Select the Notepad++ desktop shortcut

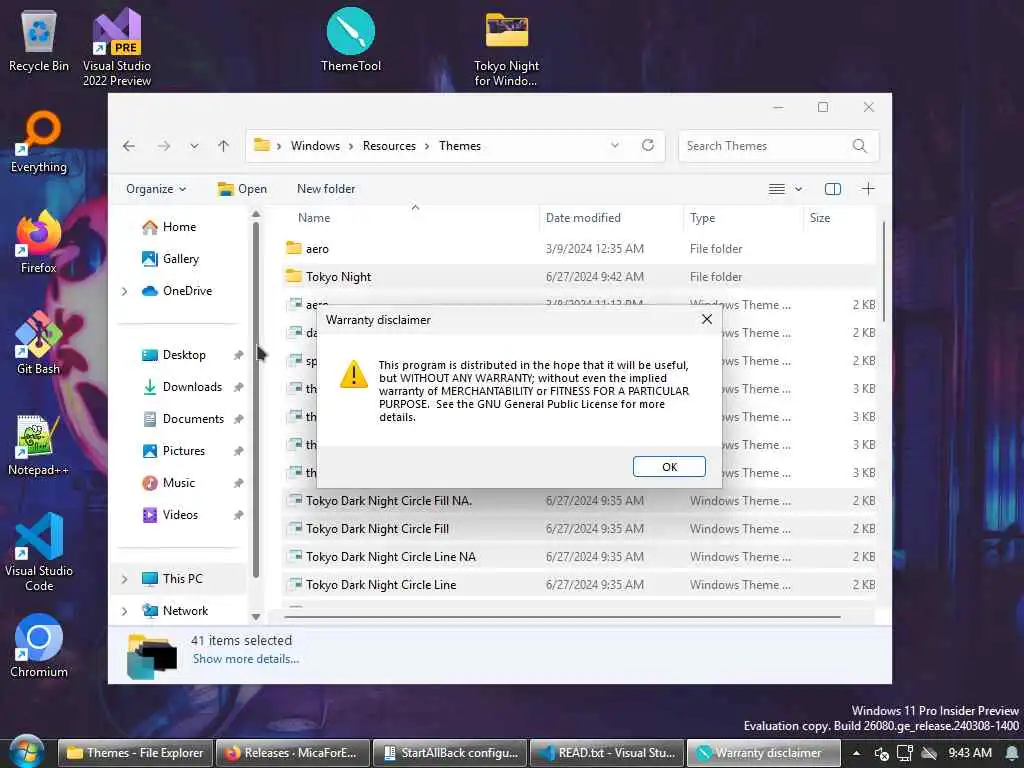click(39, 445)
